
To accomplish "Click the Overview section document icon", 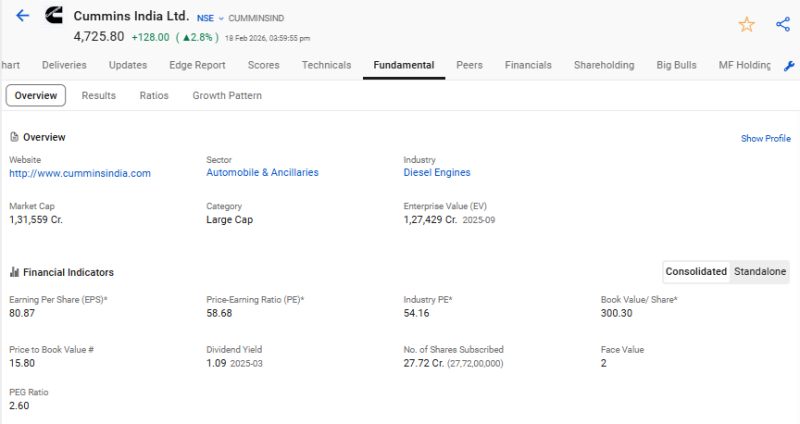I will pos(14,137).
